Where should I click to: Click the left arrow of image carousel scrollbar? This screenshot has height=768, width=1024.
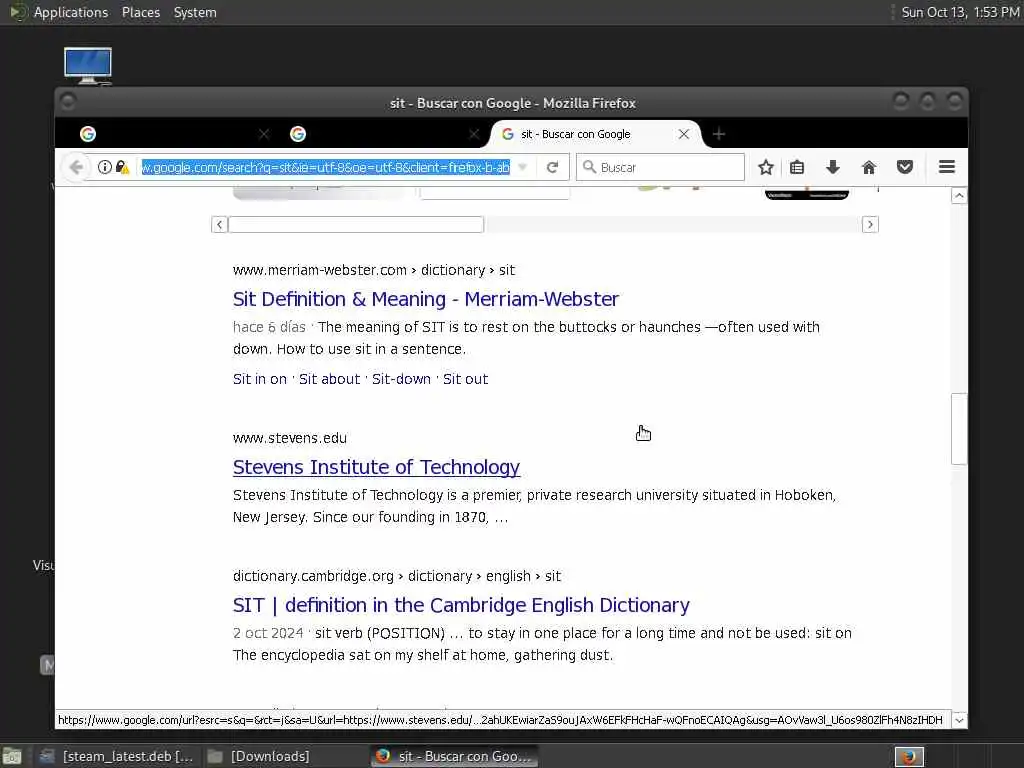click(x=219, y=225)
